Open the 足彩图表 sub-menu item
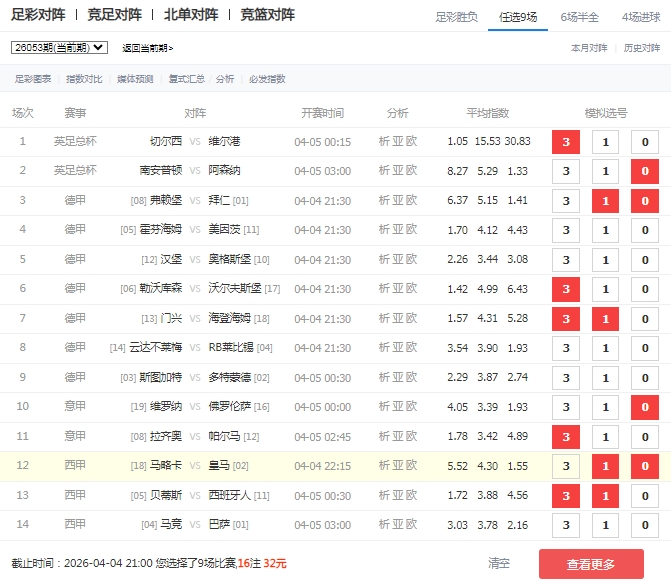Viewport: 671px width, 586px height. [x=33, y=79]
